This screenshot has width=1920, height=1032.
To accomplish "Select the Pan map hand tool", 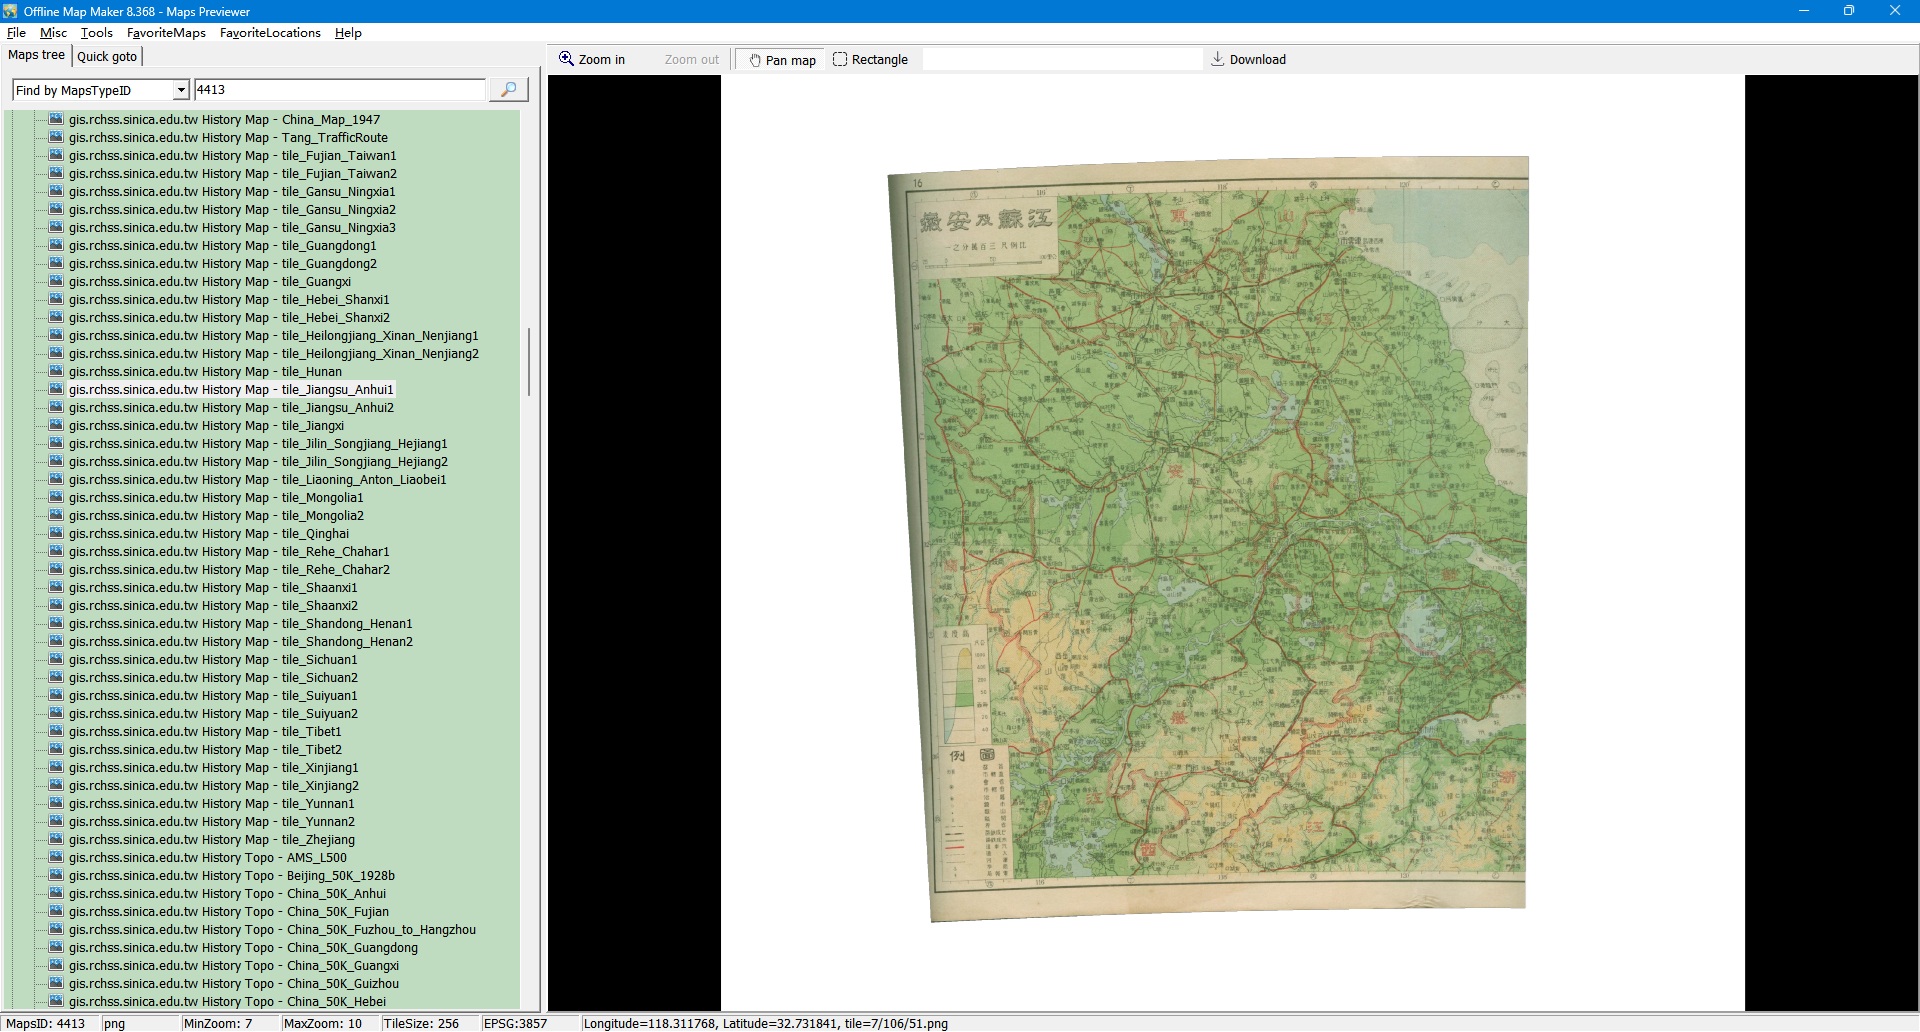I will click(781, 60).
